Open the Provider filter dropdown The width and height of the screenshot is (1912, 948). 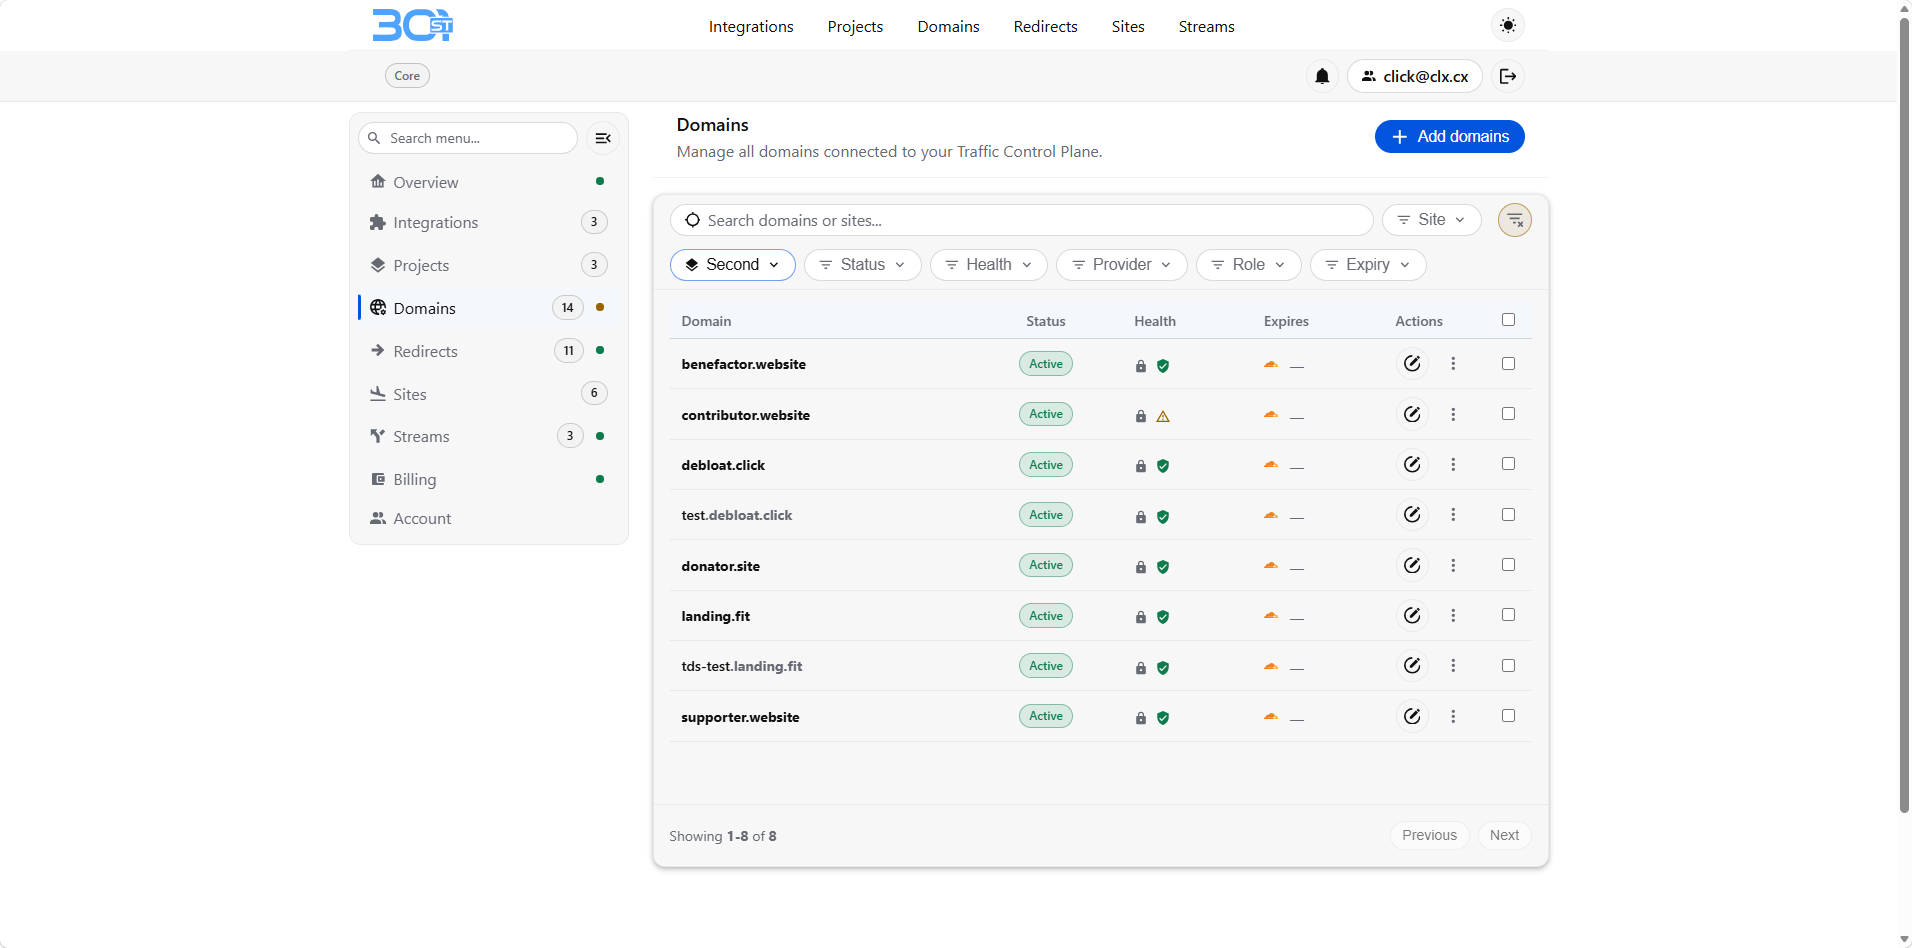[x=1121, y=265]
